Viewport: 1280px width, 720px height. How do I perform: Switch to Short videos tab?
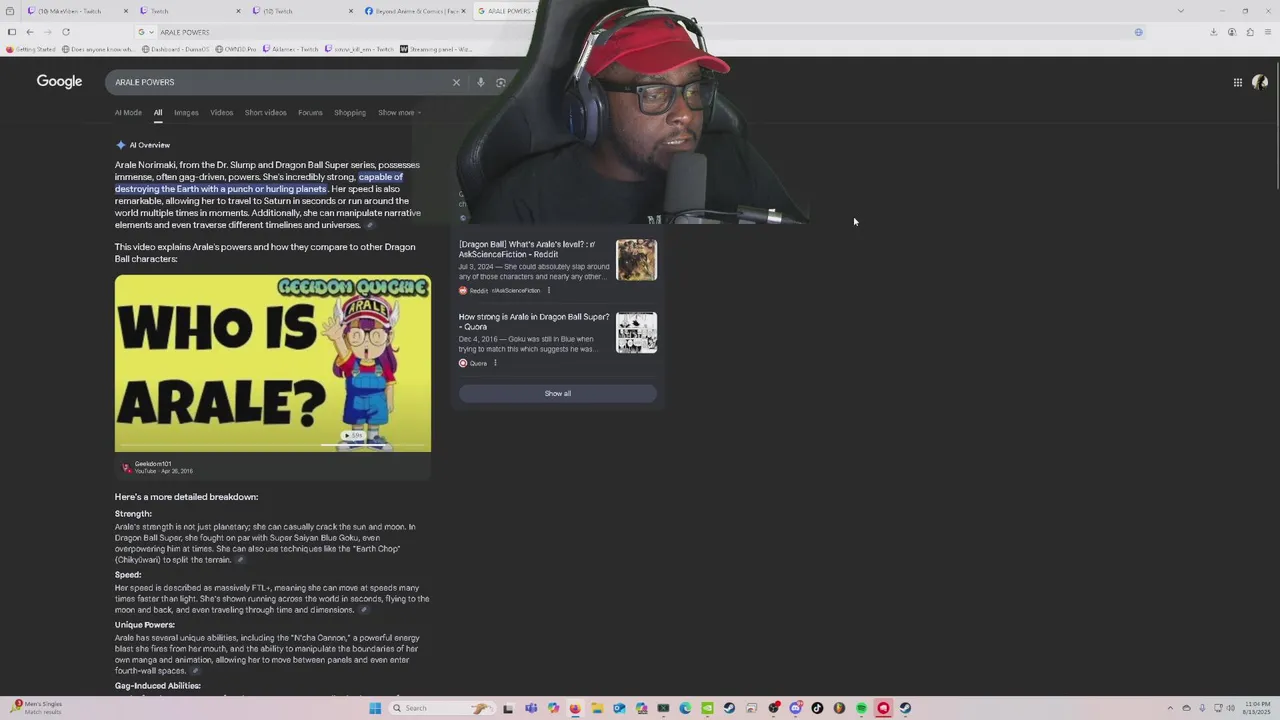point(265,112)
